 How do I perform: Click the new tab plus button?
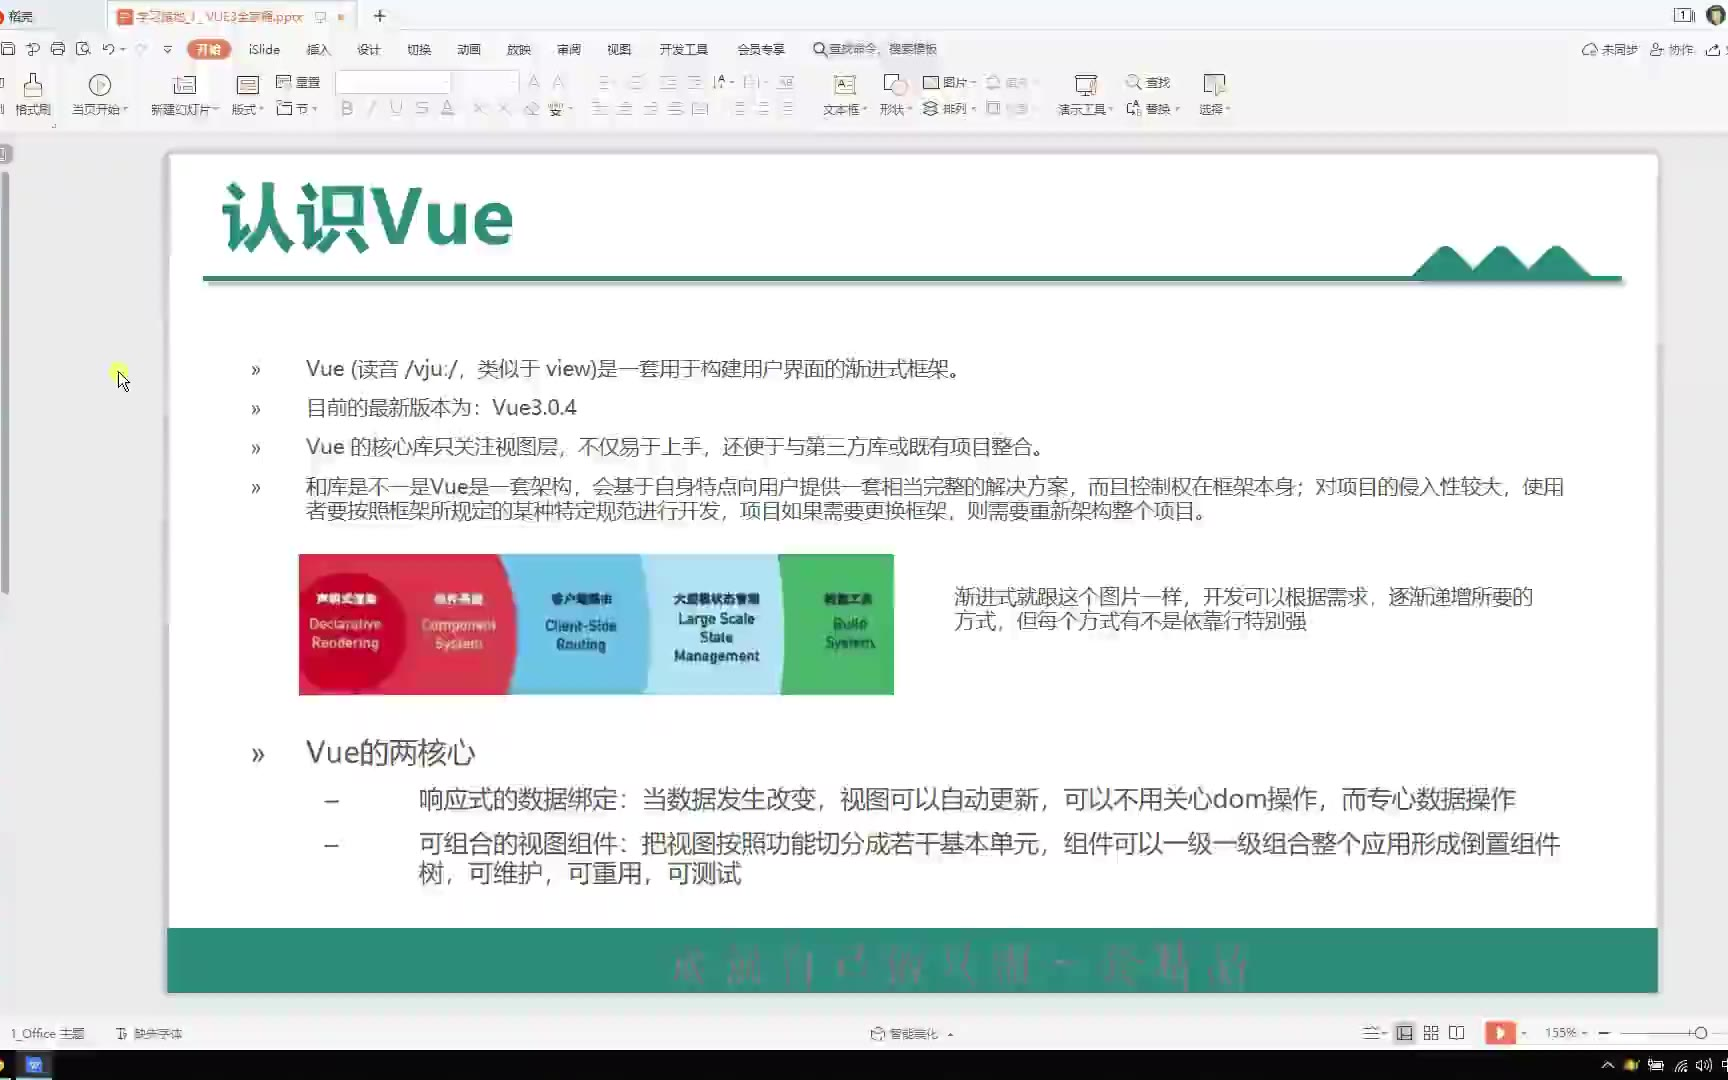point(380,16)
